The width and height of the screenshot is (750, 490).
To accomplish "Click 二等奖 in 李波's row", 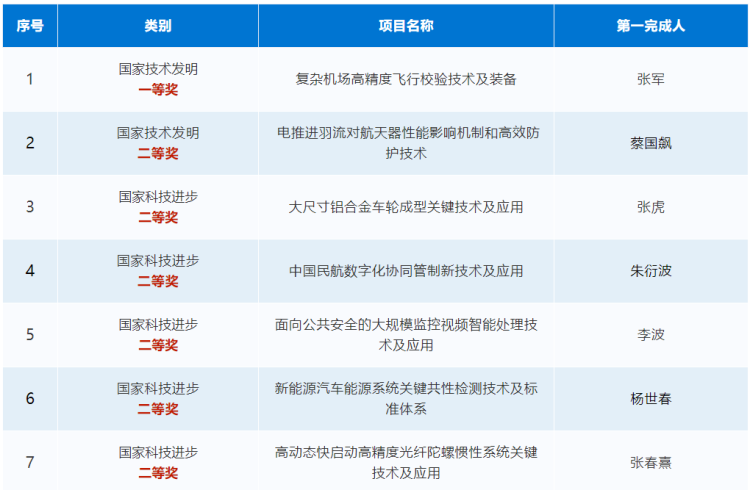I will coord(158,345).
